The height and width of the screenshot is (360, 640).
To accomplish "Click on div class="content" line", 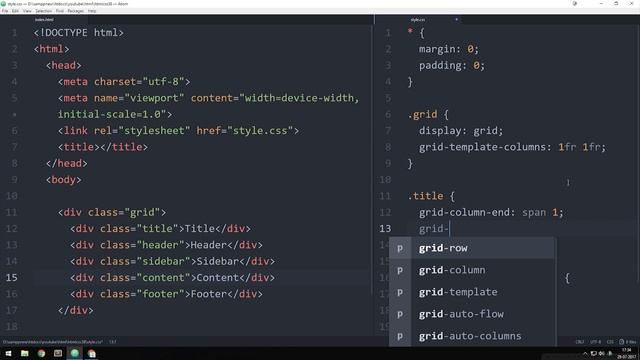I will click(173, 278).
